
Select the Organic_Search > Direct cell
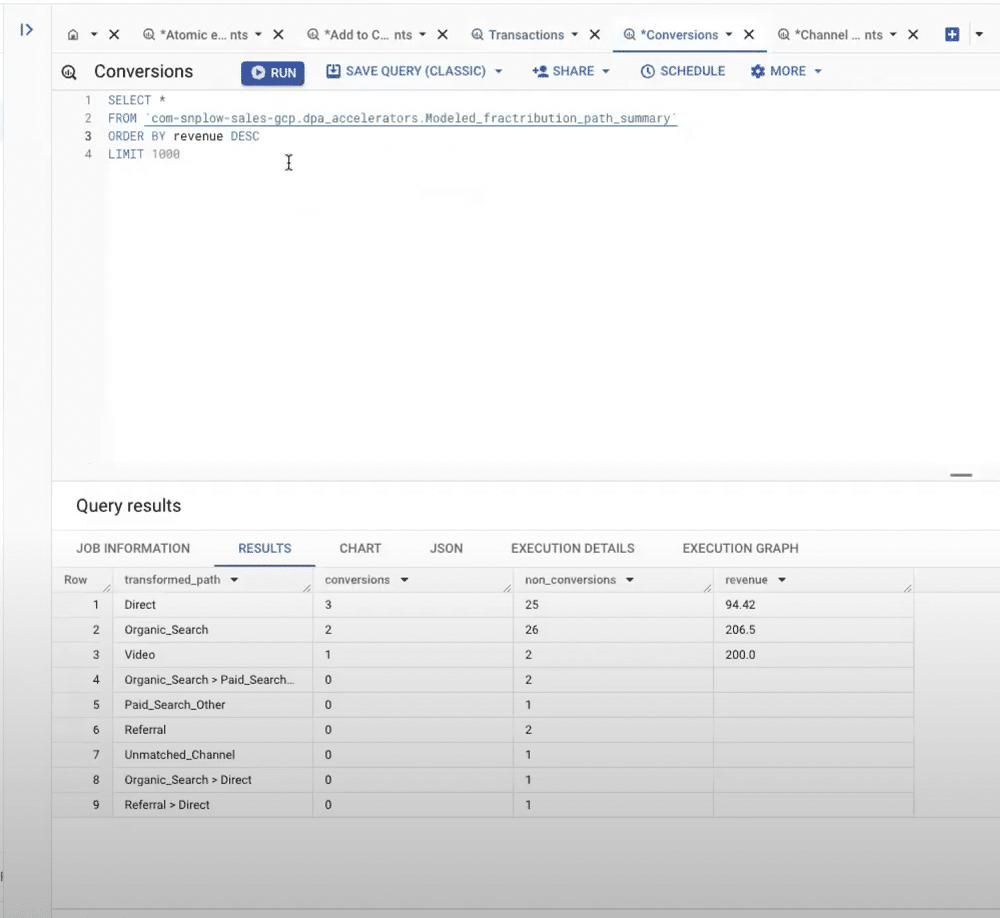pyautogui.click(x=213, y=780)
